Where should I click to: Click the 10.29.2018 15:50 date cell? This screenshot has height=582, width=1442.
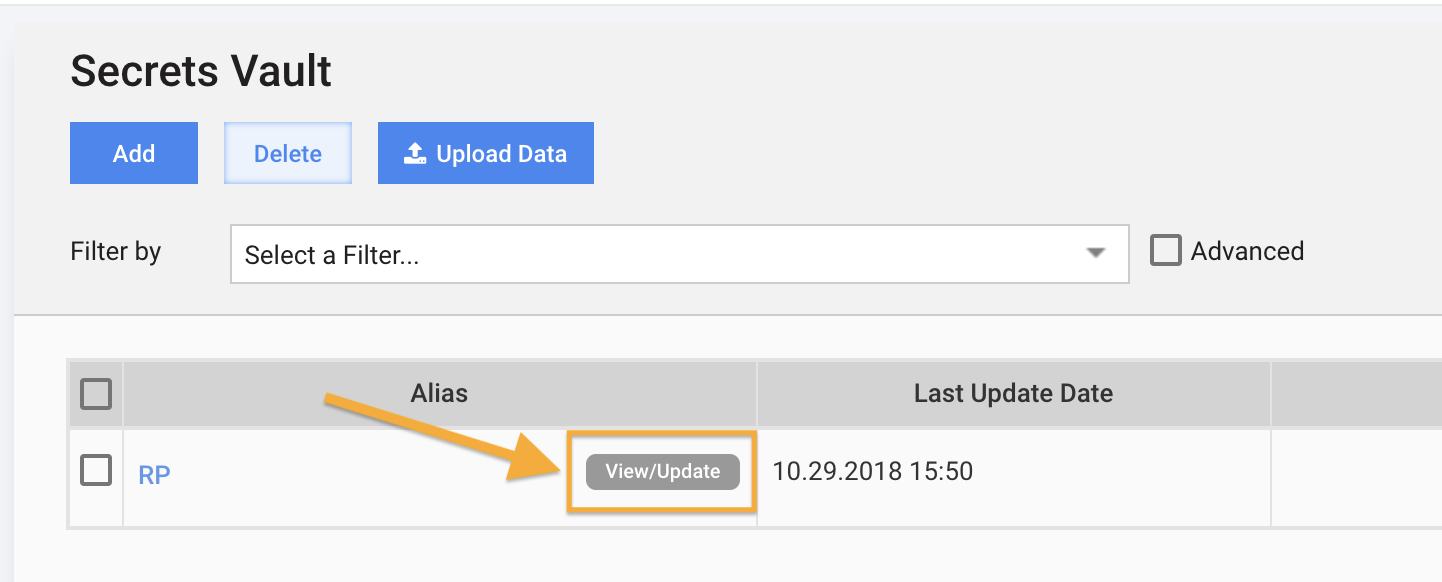(872, 471)
